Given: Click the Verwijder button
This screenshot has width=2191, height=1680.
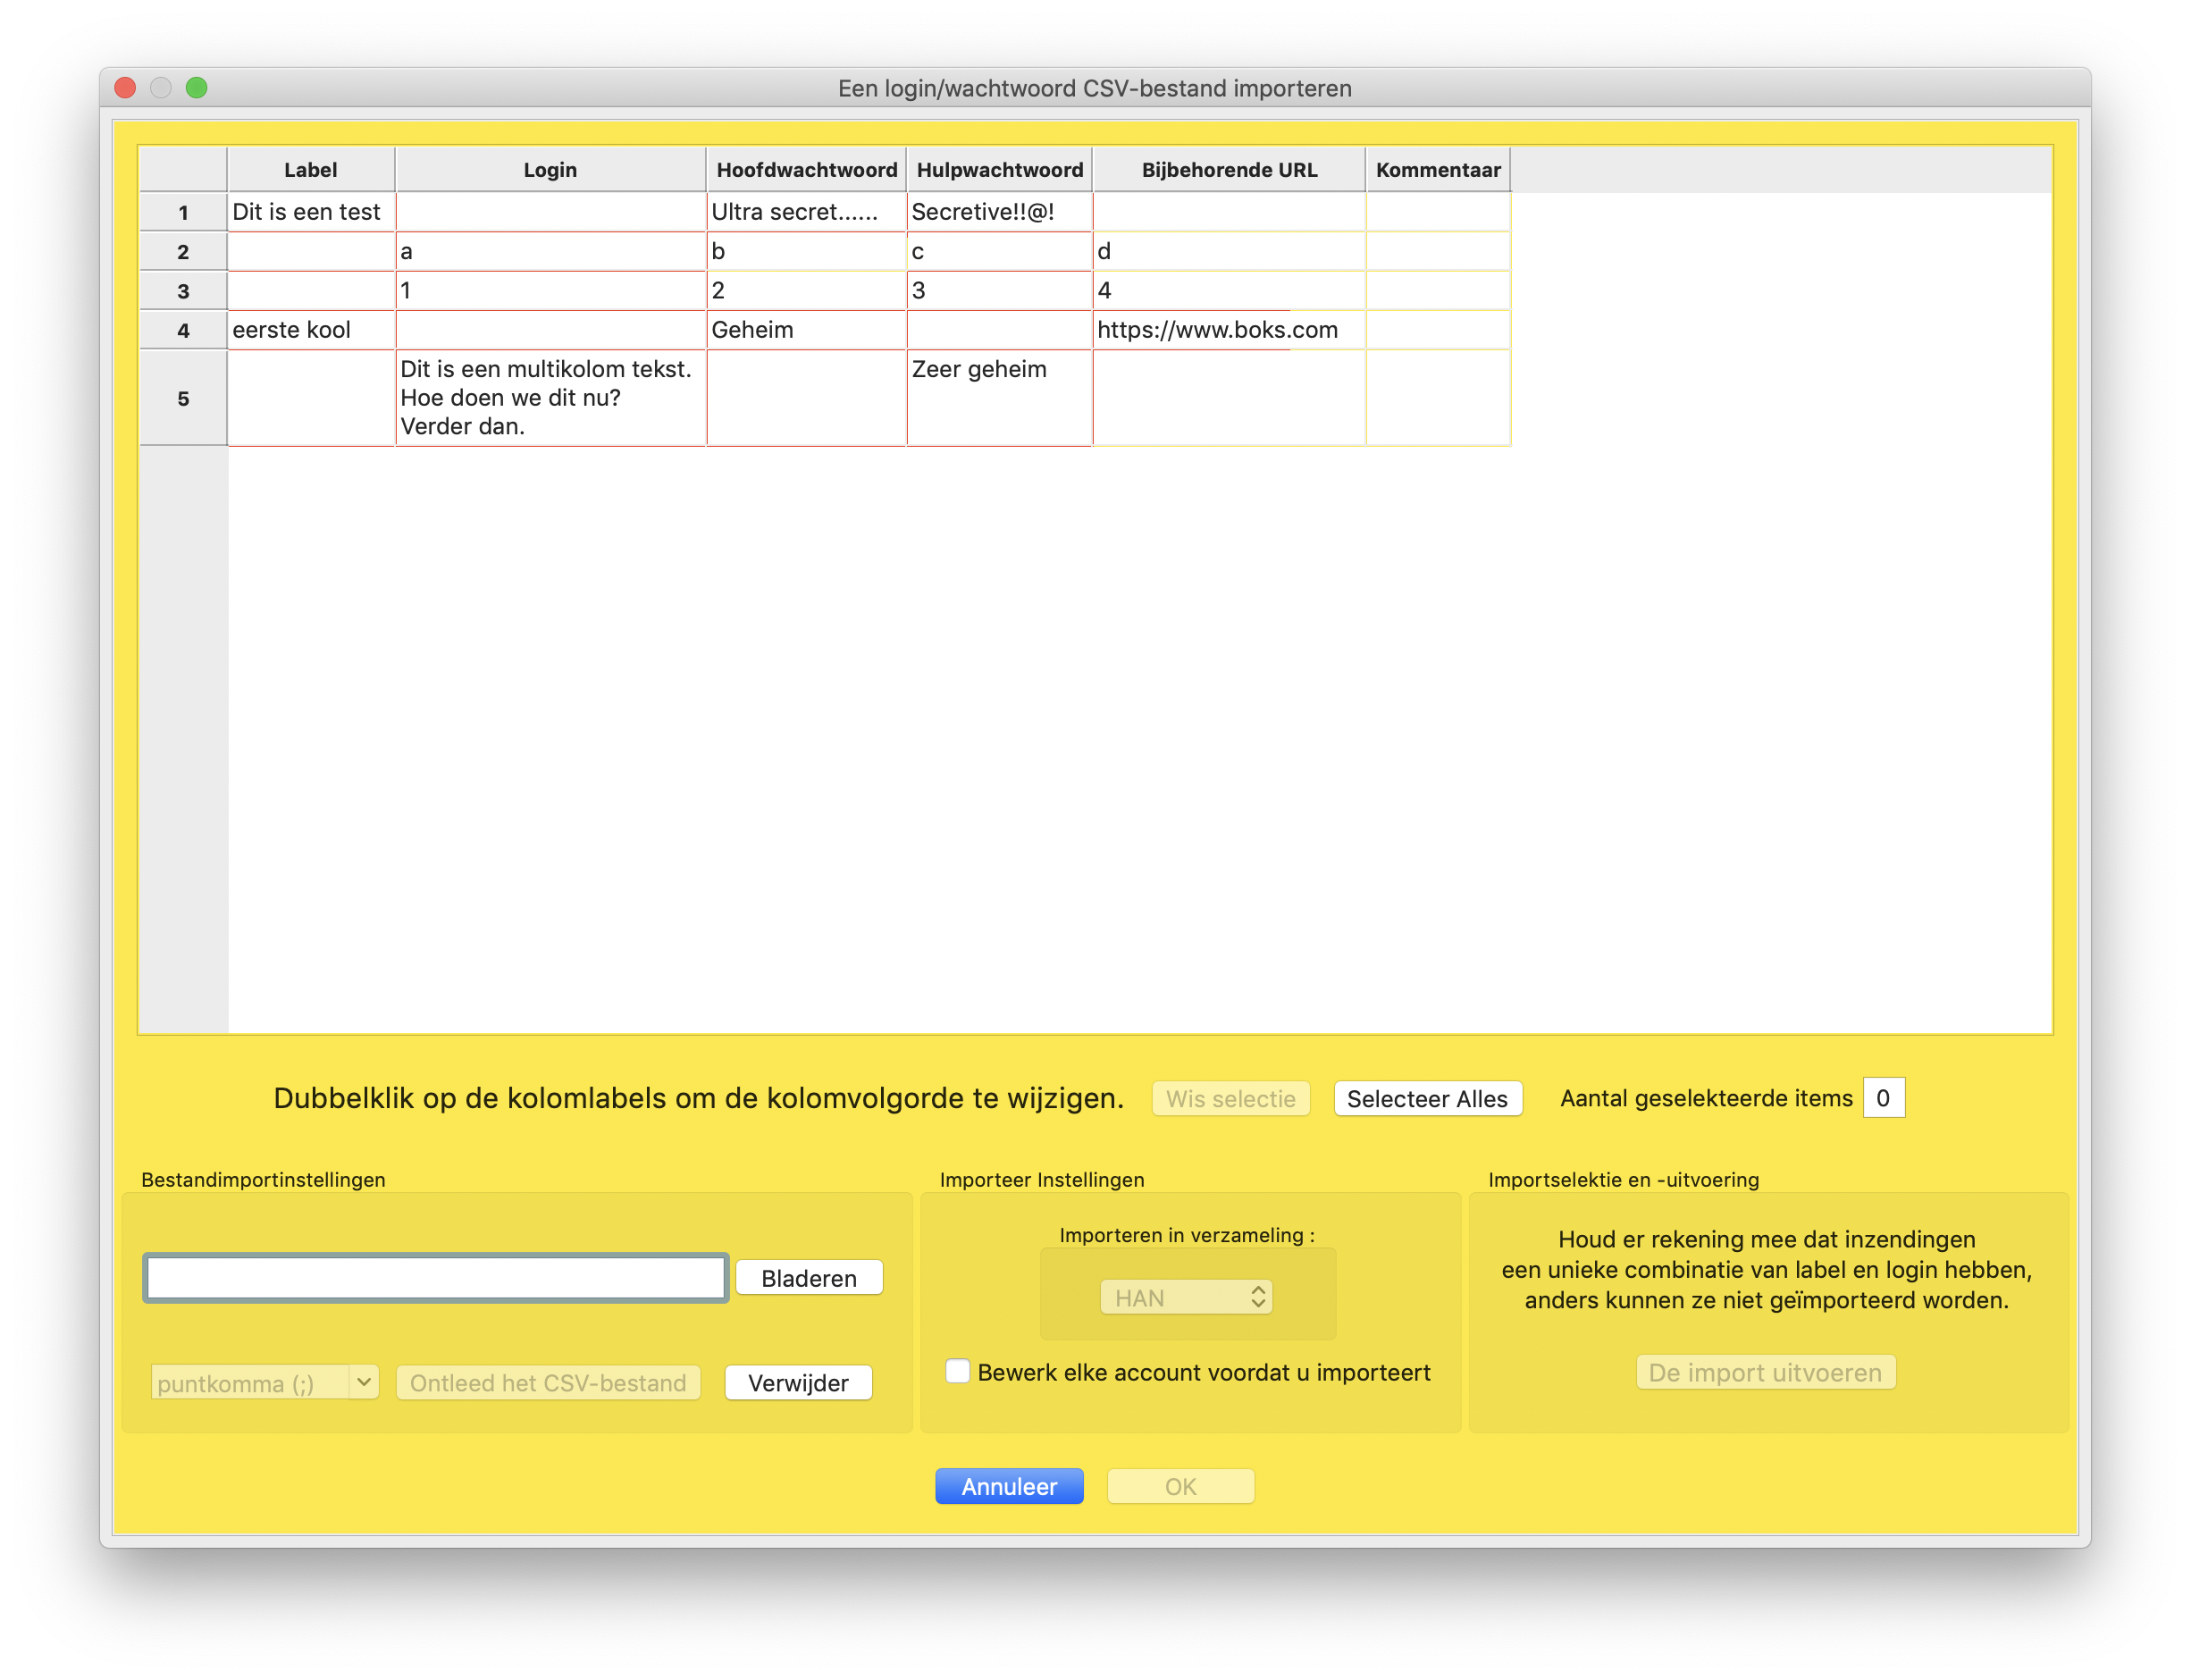Looking at the screenshot, I should click(x=798, y=1383).
